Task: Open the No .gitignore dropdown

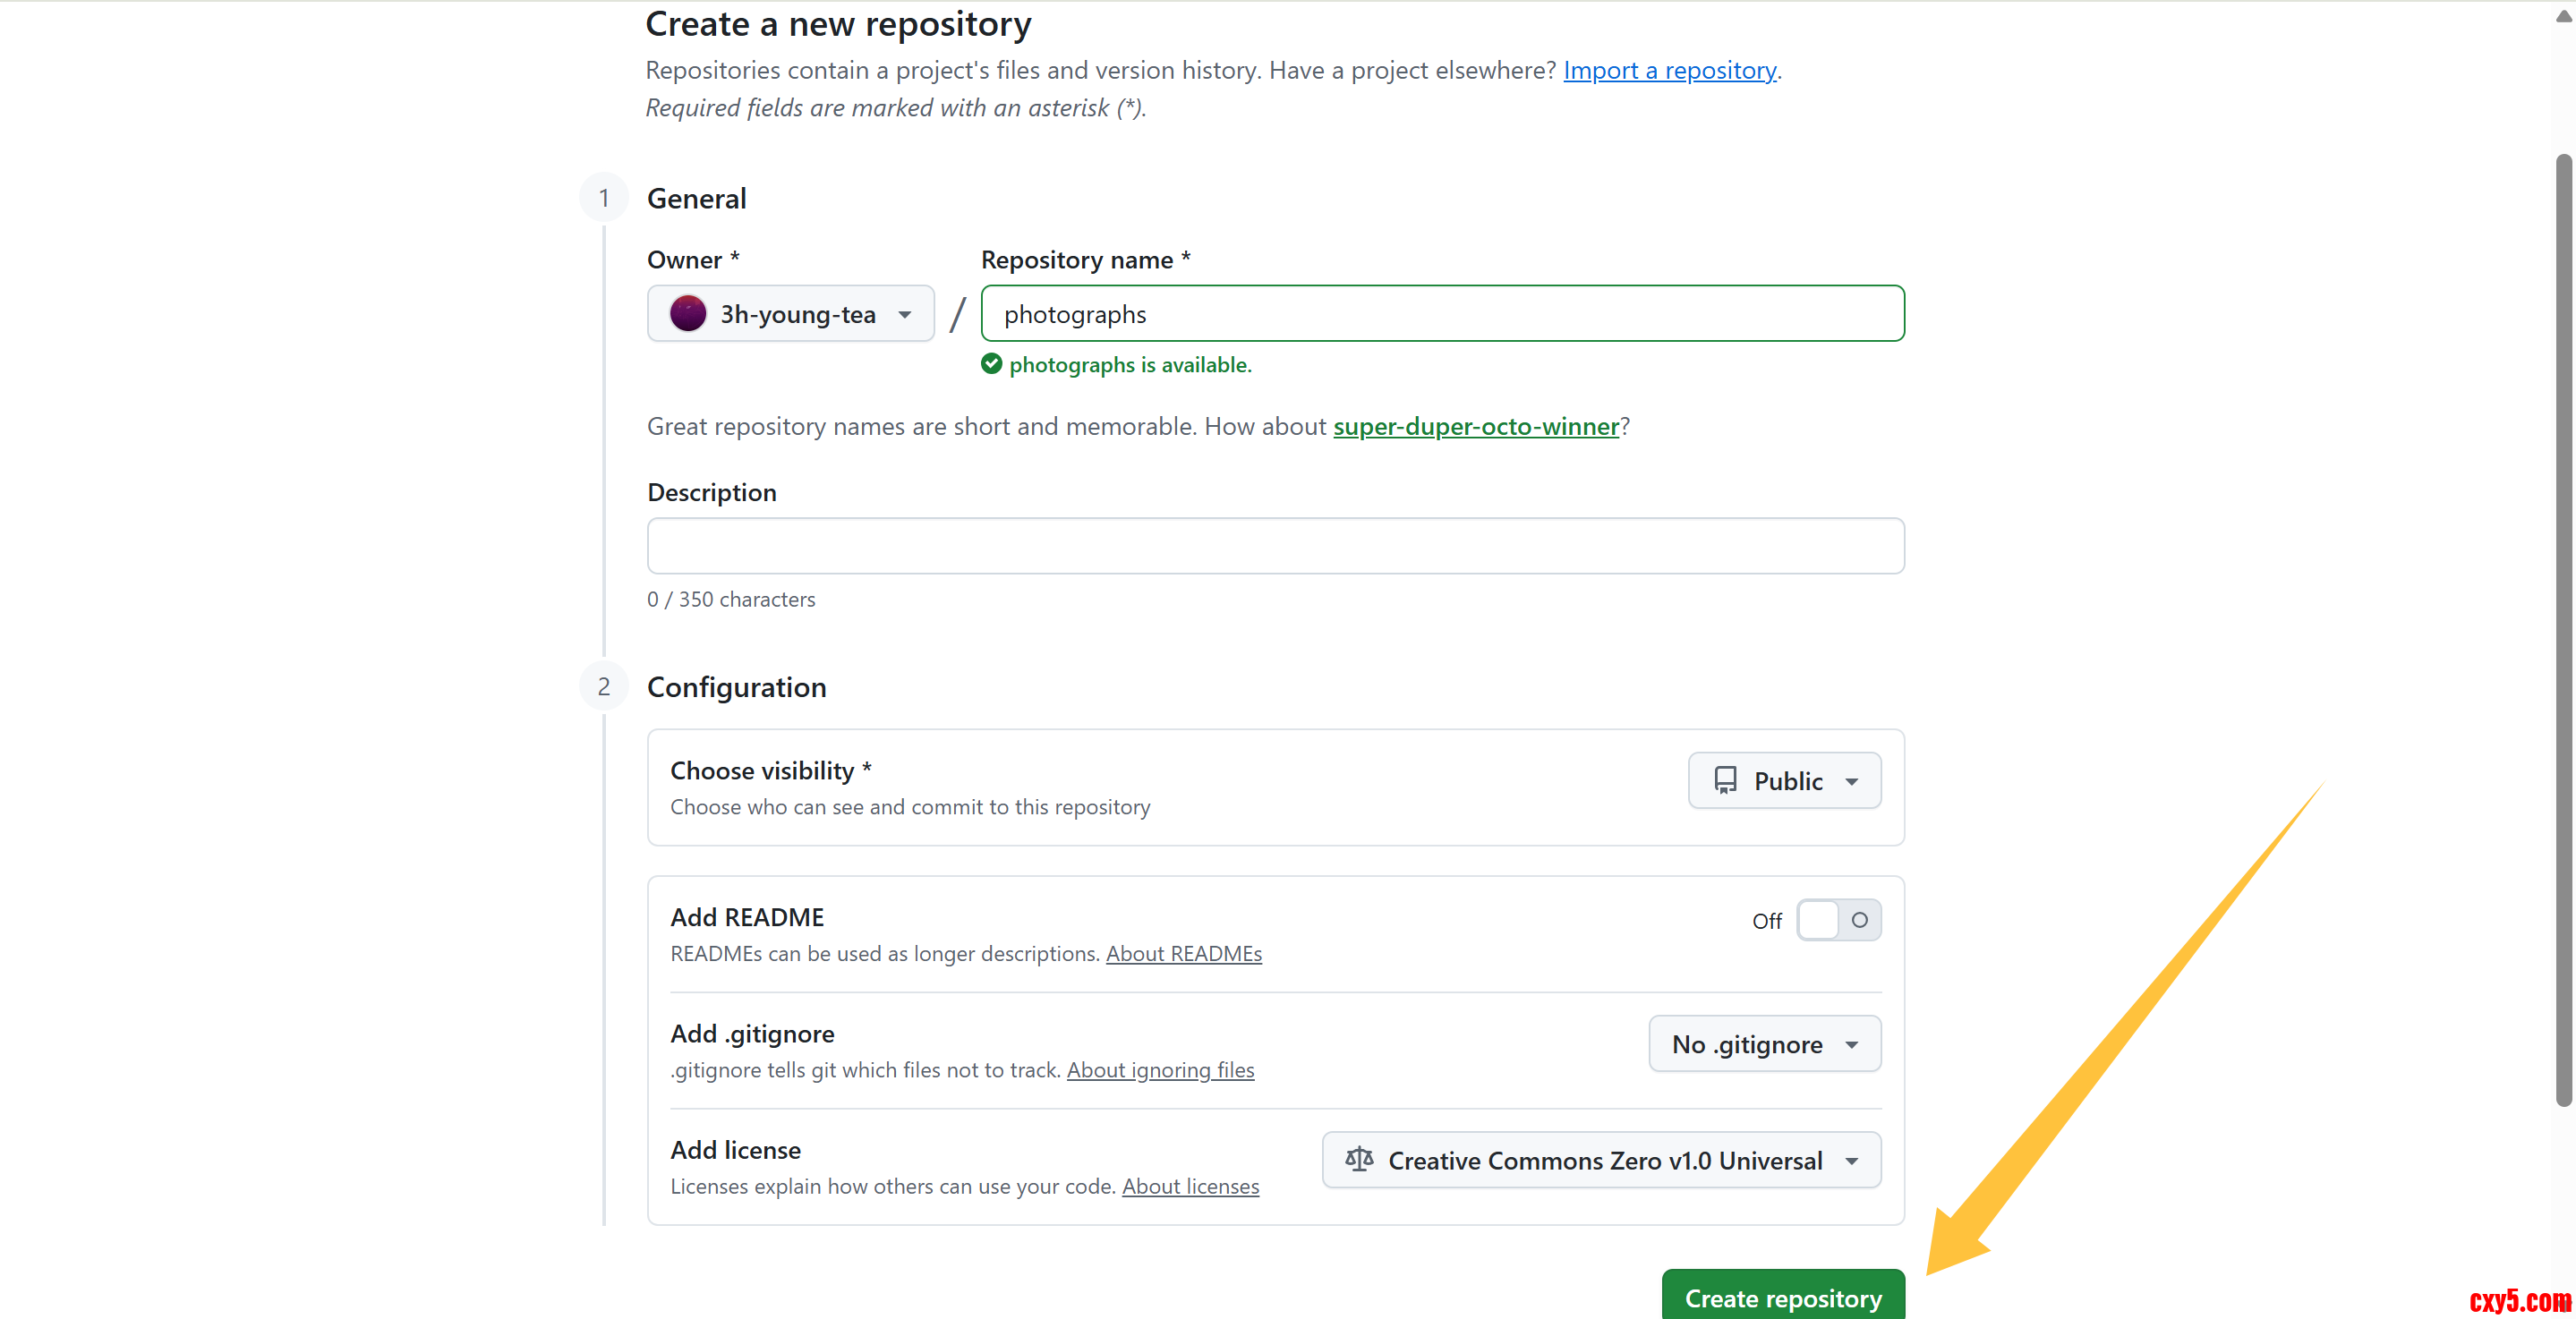Action: point(1764,1044)
